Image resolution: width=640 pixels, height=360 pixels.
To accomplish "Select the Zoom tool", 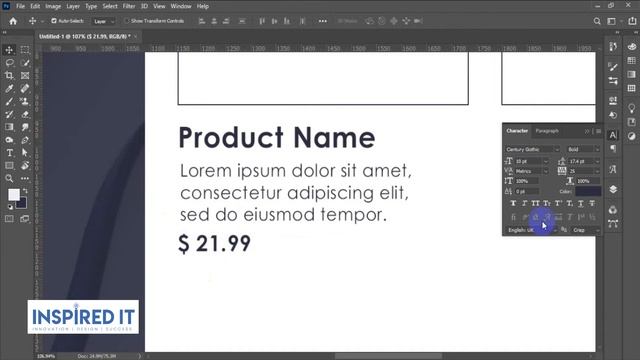I will pyautogui.click(x=9, y=178).
